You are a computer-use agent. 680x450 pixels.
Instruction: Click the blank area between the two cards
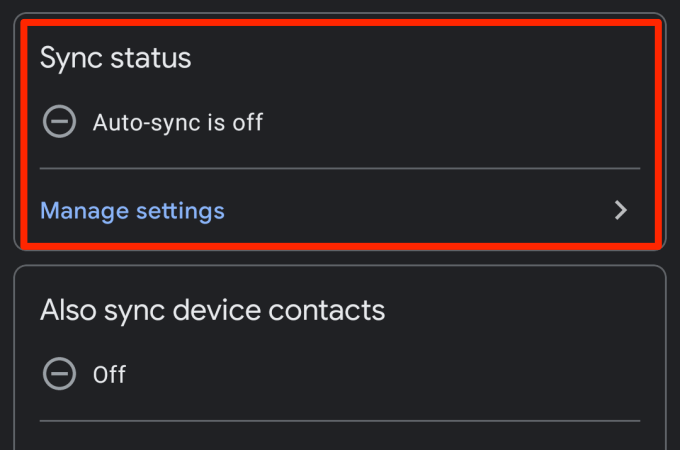pos(340,258)
